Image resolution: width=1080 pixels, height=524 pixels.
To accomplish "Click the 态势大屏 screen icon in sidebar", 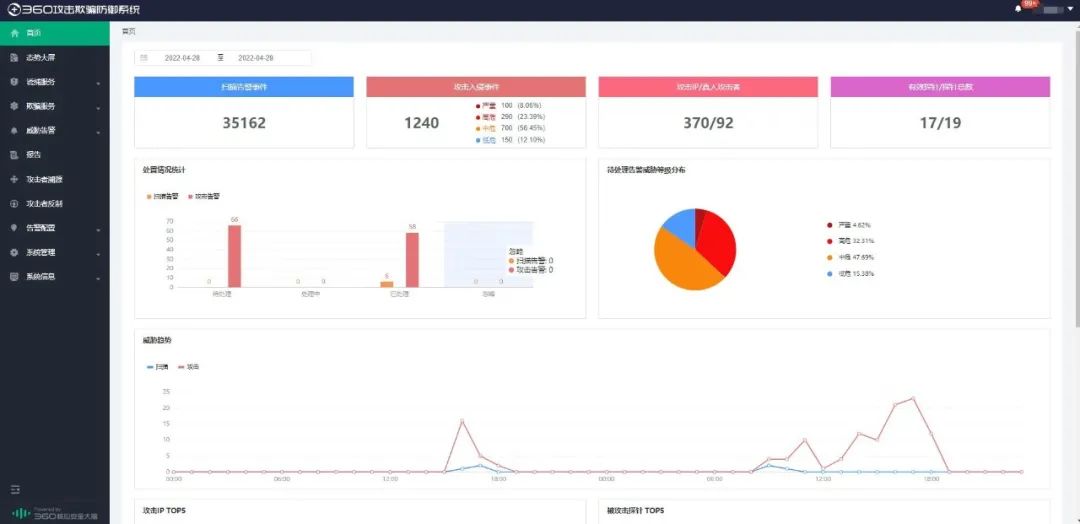I will tap(14, 58).
